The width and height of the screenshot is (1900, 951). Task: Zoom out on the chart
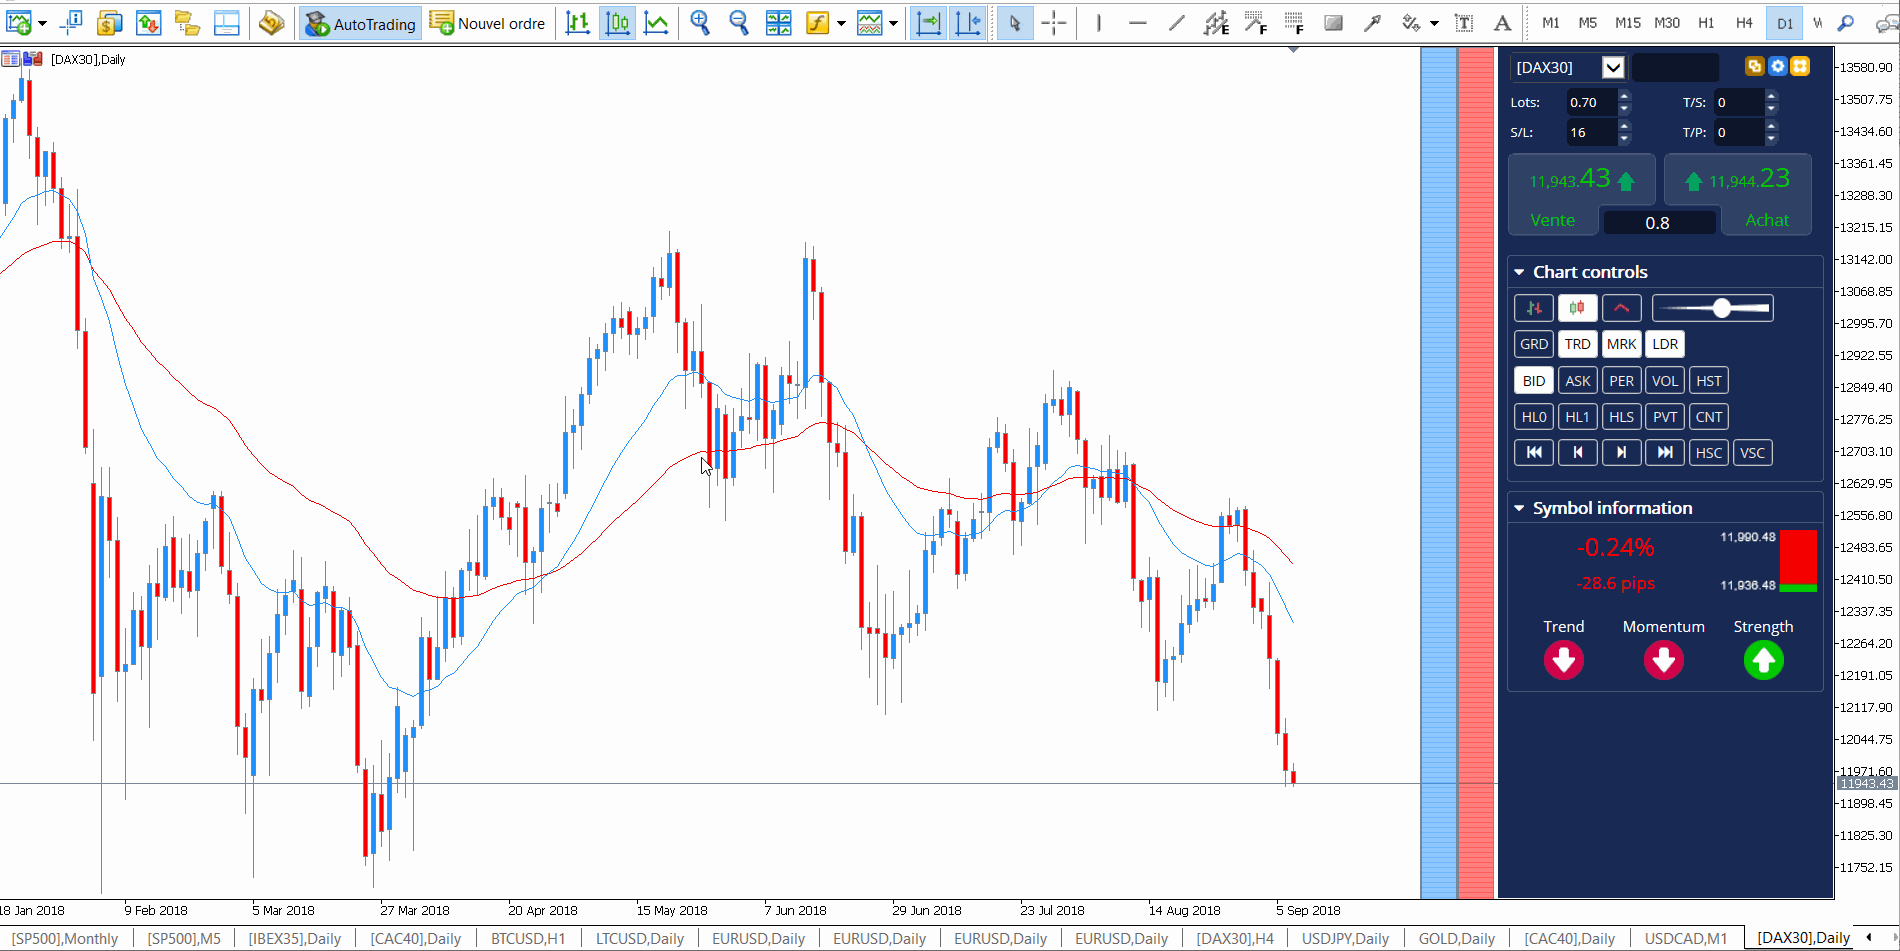739,22
